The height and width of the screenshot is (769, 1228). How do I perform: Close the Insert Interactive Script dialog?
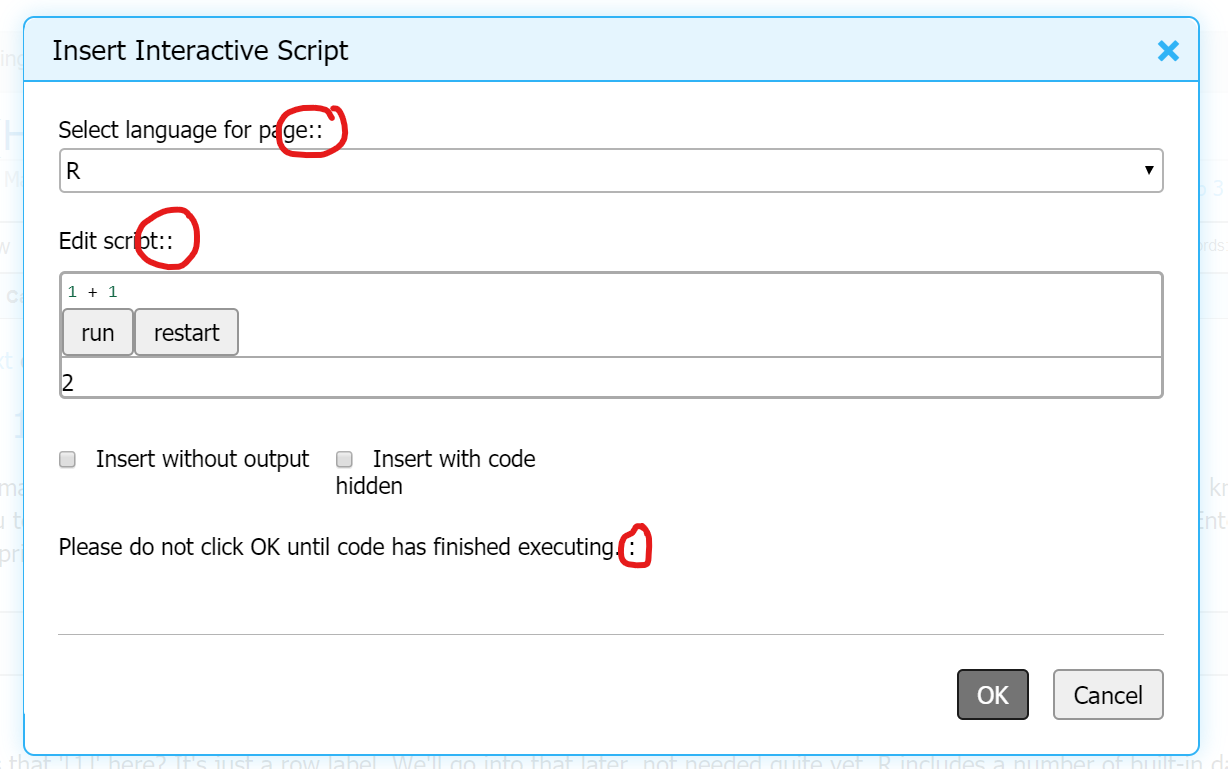(x=1167, y=50)
